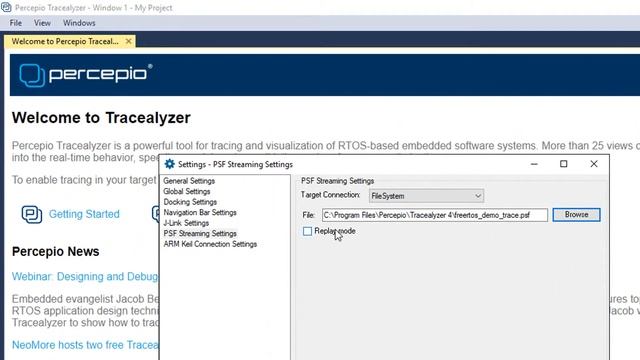Open the View menu
Image resolution: width=640 pixels, height=360 pixels.
[42, 23]
